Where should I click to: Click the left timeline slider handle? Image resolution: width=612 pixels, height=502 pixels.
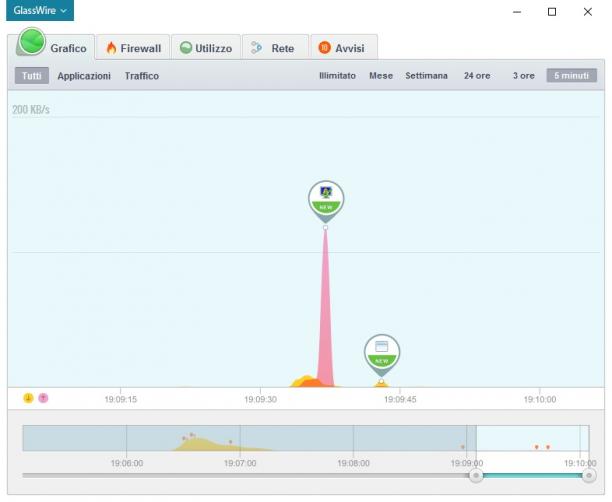click(x=476, y=475)
